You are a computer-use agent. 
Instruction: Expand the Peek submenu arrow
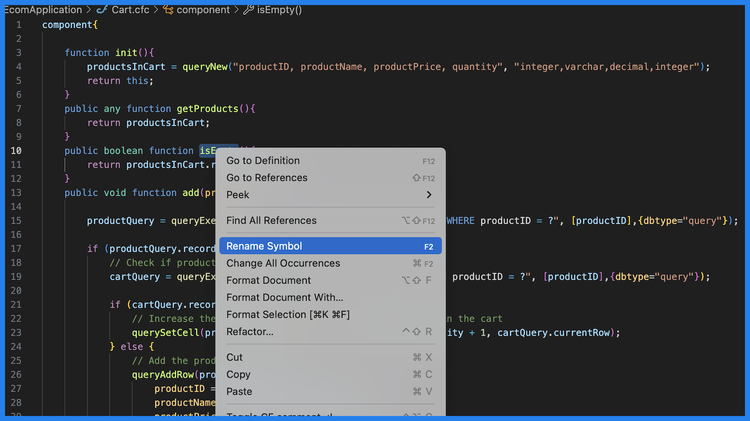coord(429,195)
